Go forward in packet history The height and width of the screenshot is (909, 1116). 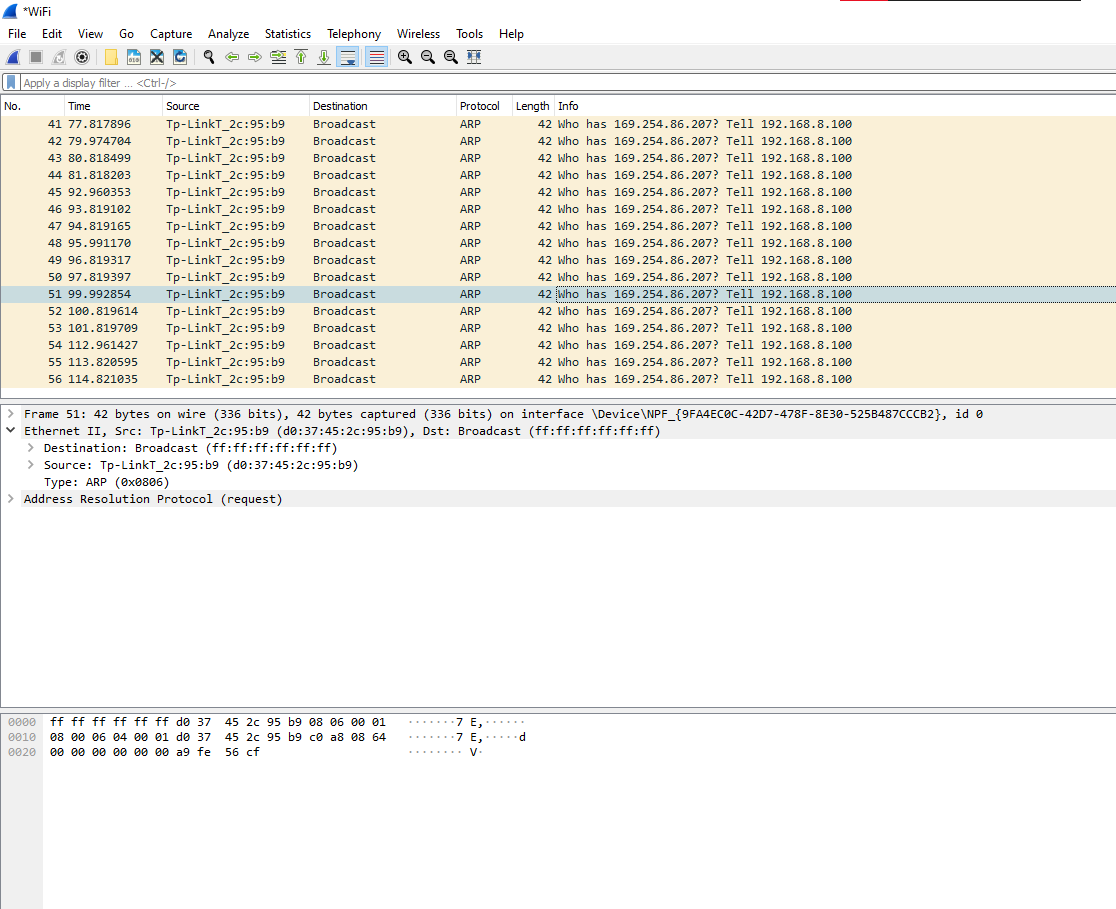255,57
